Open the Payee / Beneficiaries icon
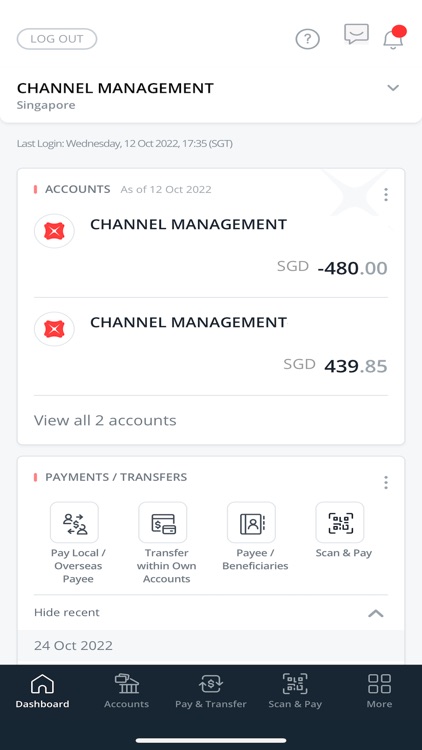 pos(251,522)
